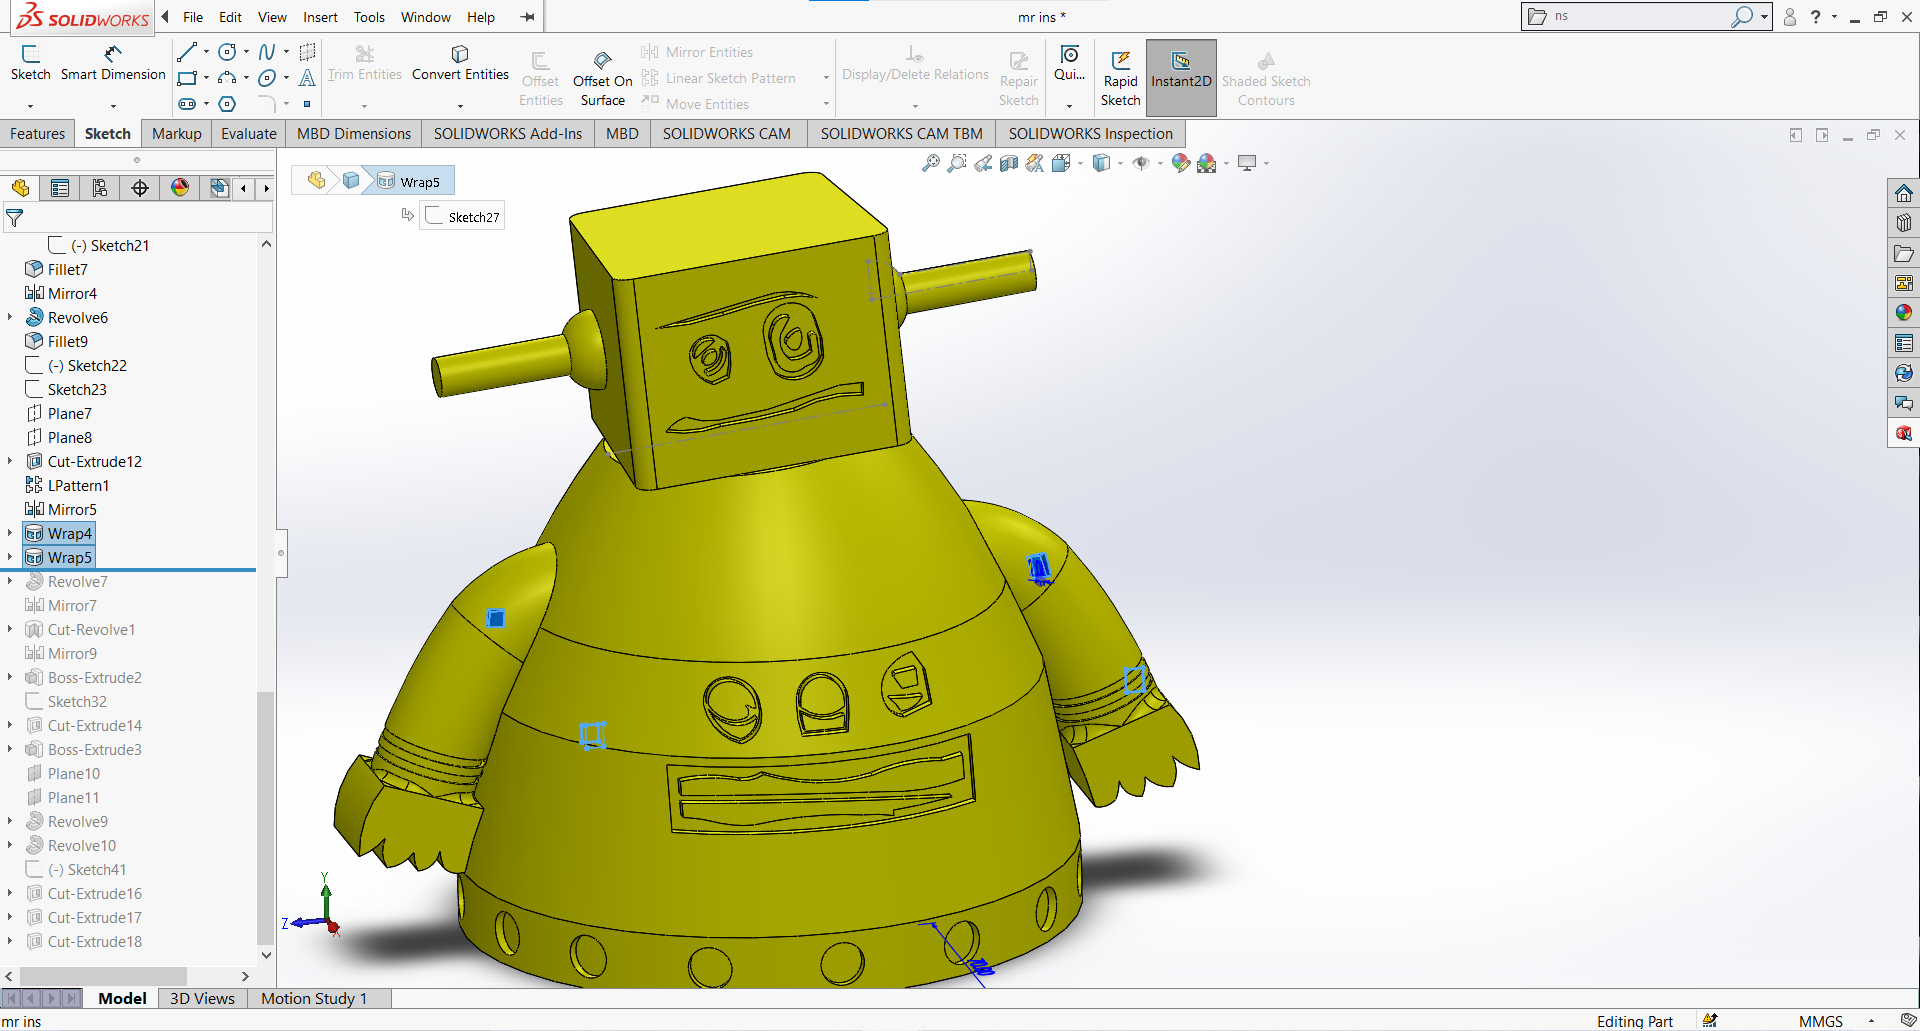Screen dimensions: 1920x1031
Task: Switch to the Features tab
Action: (37, 133)
